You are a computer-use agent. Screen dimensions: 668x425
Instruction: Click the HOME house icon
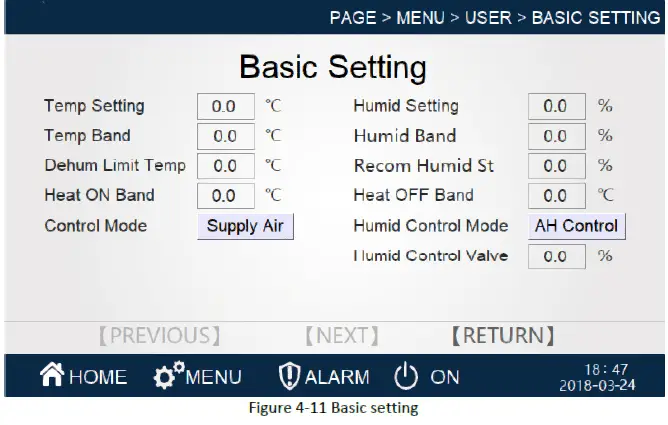tap(52, 376)
